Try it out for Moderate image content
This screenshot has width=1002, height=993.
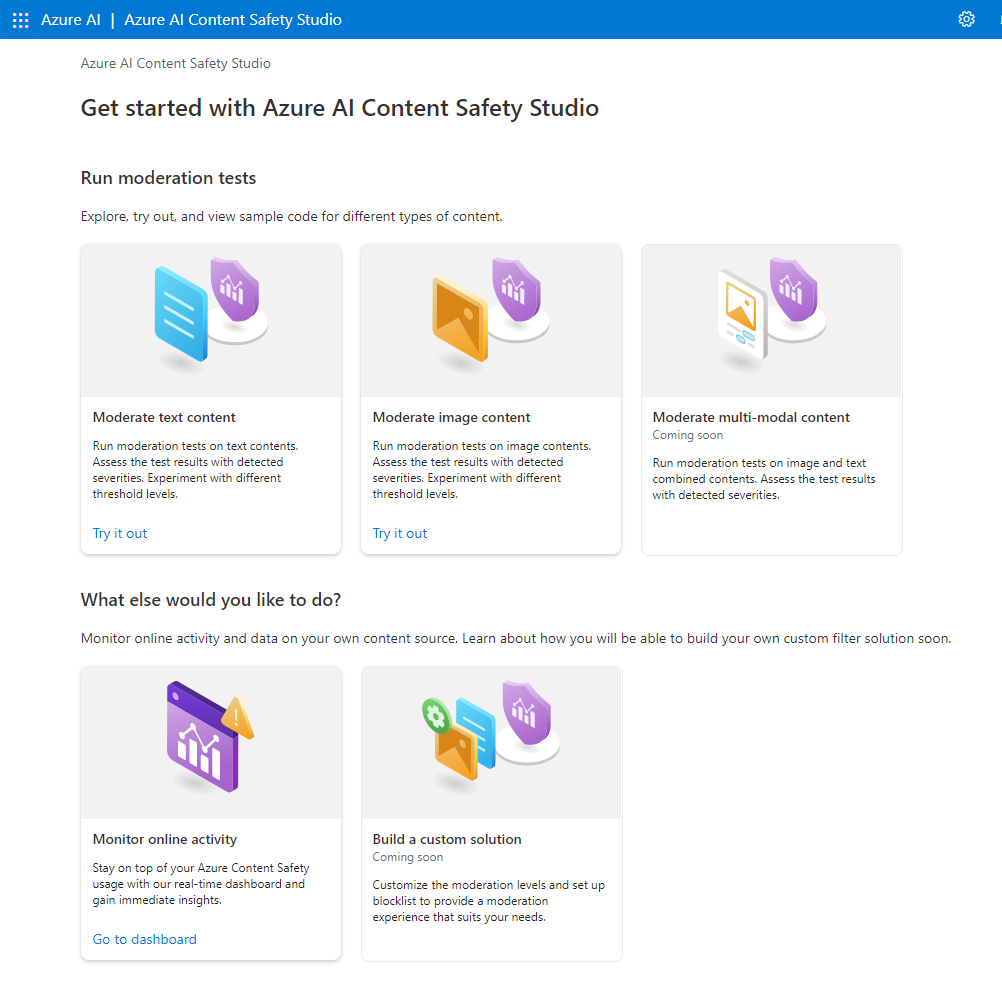point(399,534)
